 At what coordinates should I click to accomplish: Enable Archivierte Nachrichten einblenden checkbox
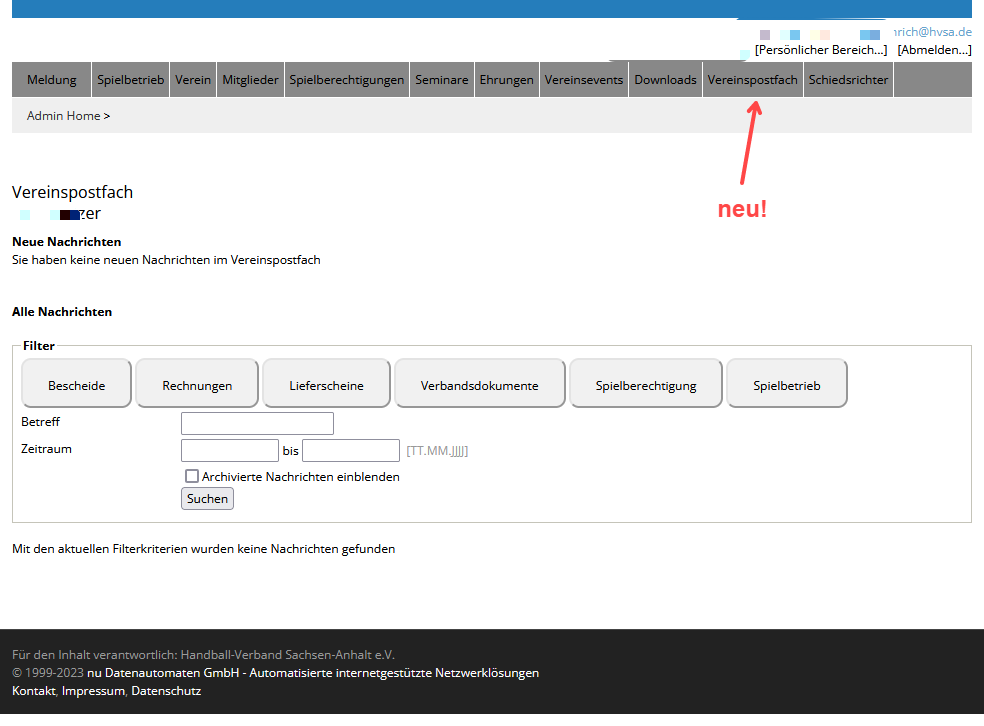tap(192, 477)
